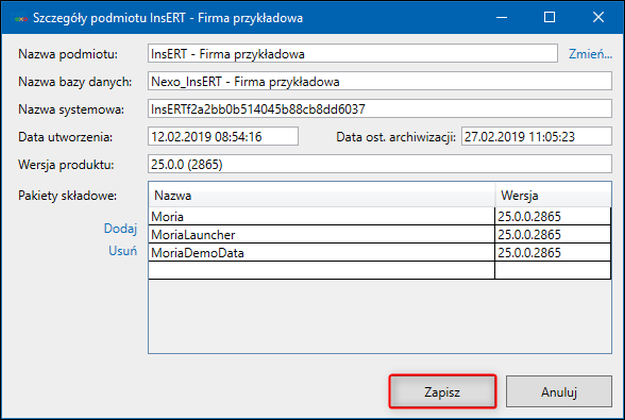Minimize the Szczegóły podmiotu window
Viewport: 625px width, 420px height.
coord(503,18)
